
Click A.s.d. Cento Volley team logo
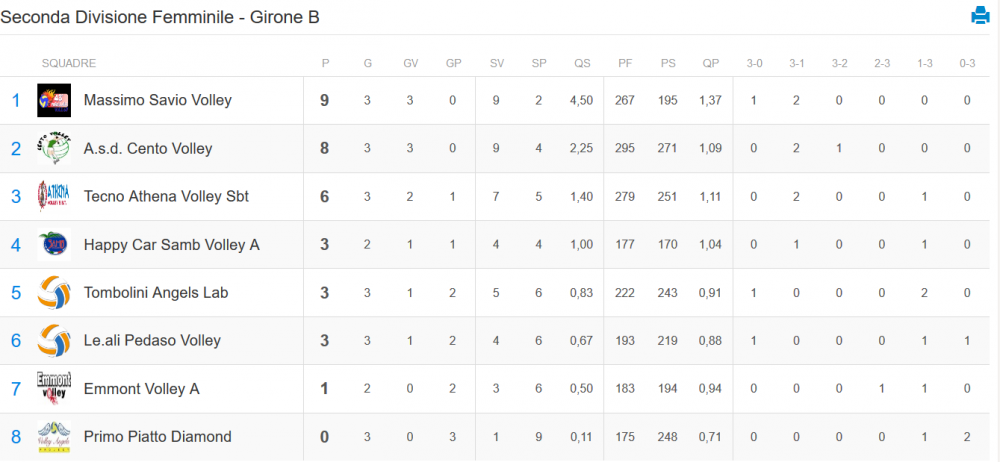tap(54, 149)
